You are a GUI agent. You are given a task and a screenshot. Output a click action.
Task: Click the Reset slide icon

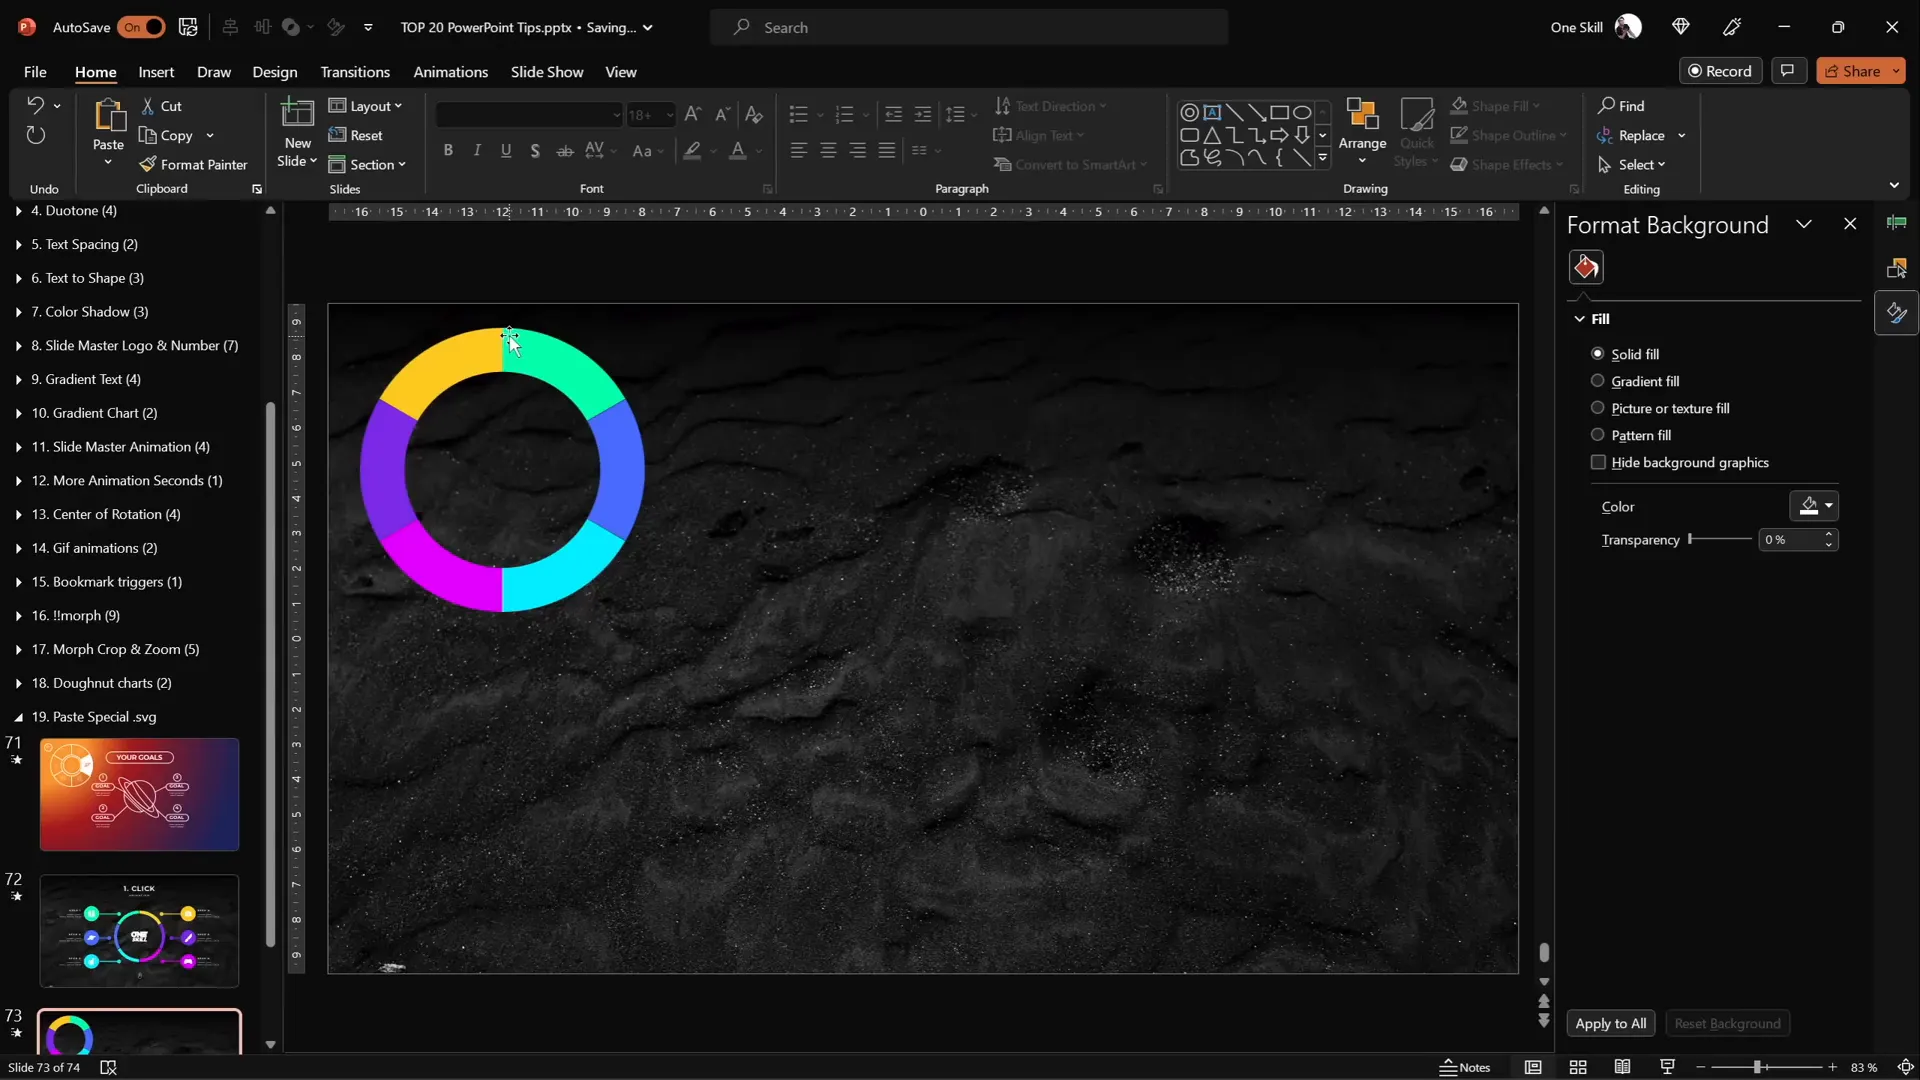pyautogui.click(x=338, y=135)
